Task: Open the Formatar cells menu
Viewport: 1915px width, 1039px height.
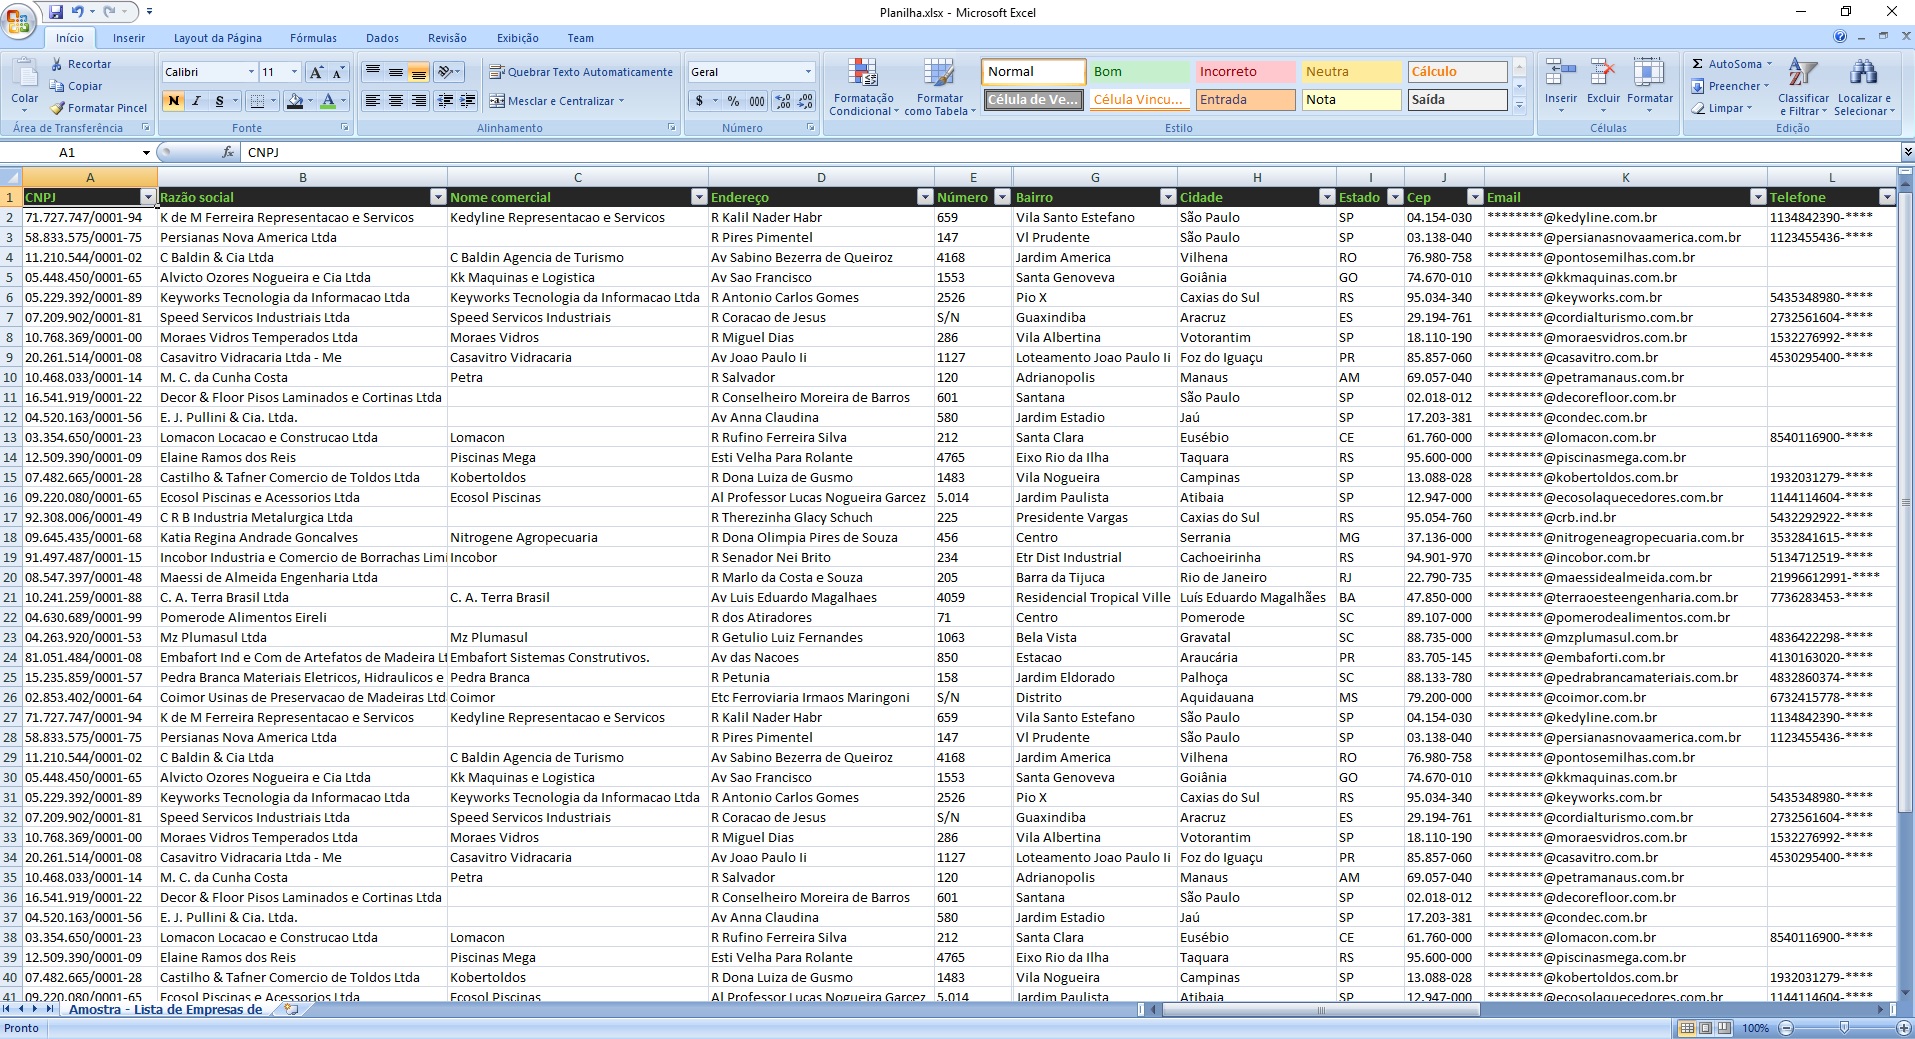Action: (x=1649, y=84)
